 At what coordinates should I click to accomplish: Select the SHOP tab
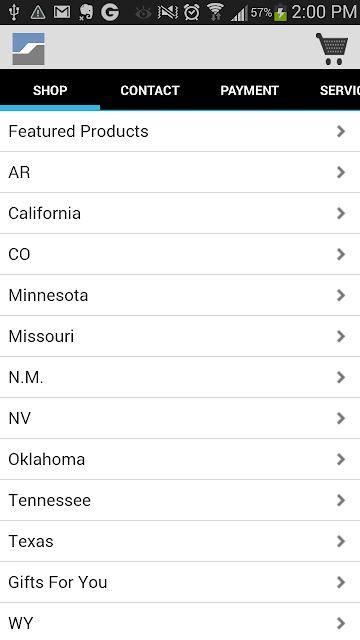[50, 90]
